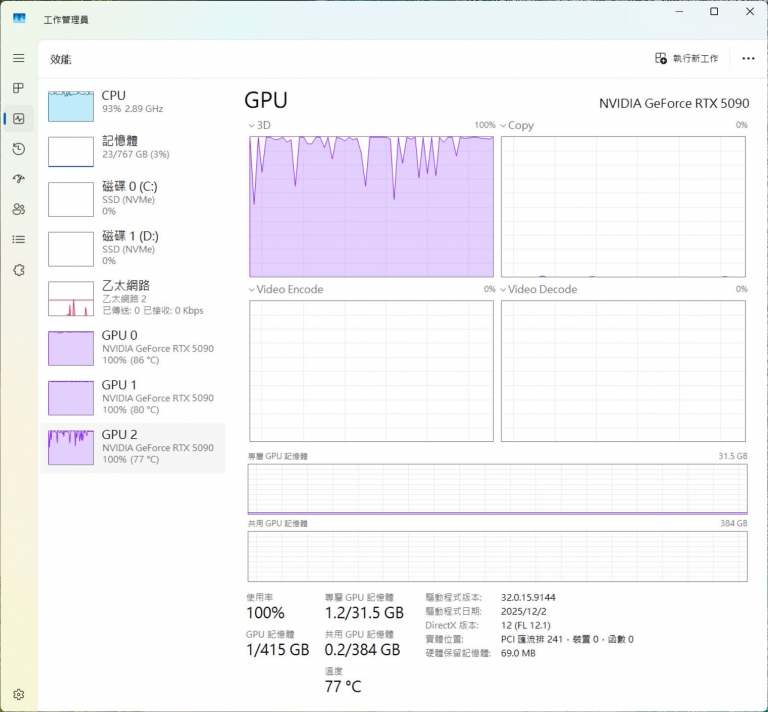Select CPU in the performance list
The height and width of the screenshot is (712, 768).
pyautogui.click(x=132, y=103)
